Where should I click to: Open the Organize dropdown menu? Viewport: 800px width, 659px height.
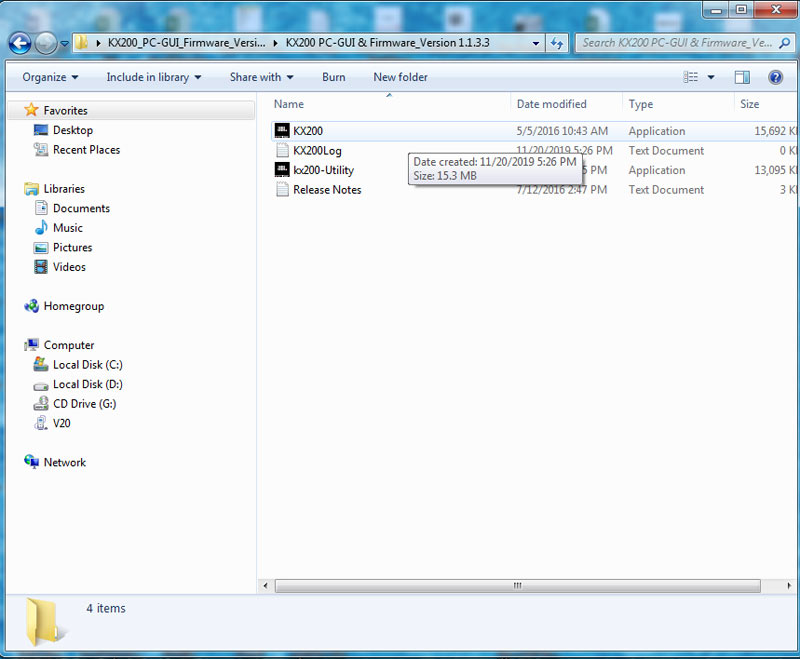(x=50, y=77)
